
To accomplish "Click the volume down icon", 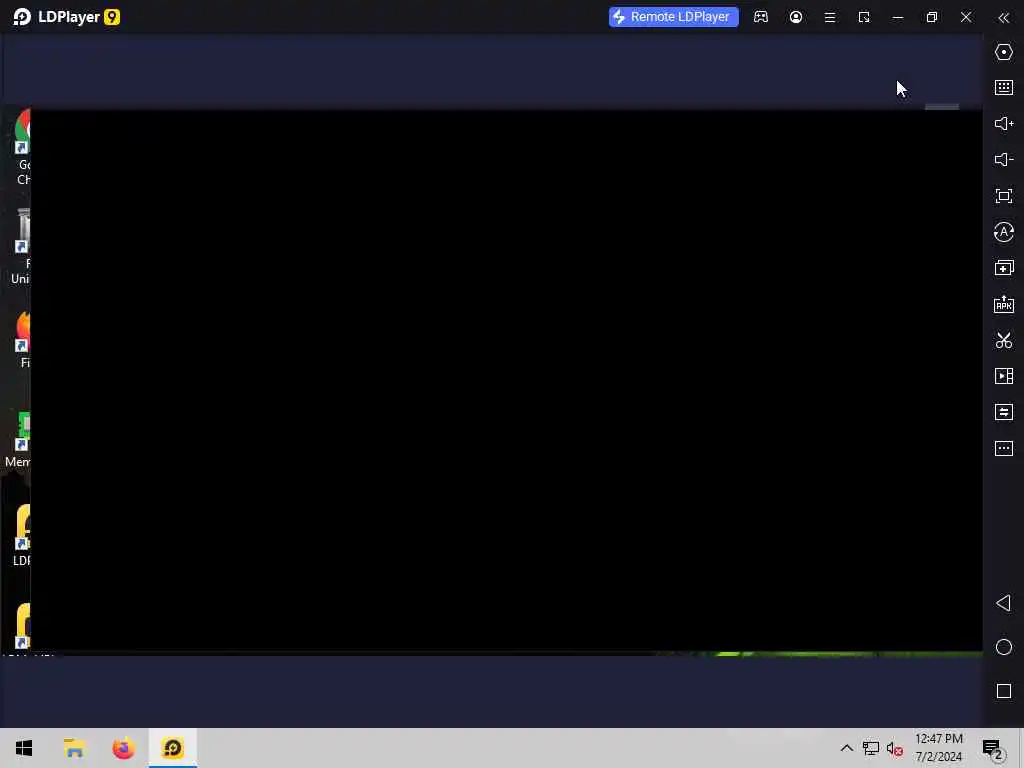I will 1004,159.
